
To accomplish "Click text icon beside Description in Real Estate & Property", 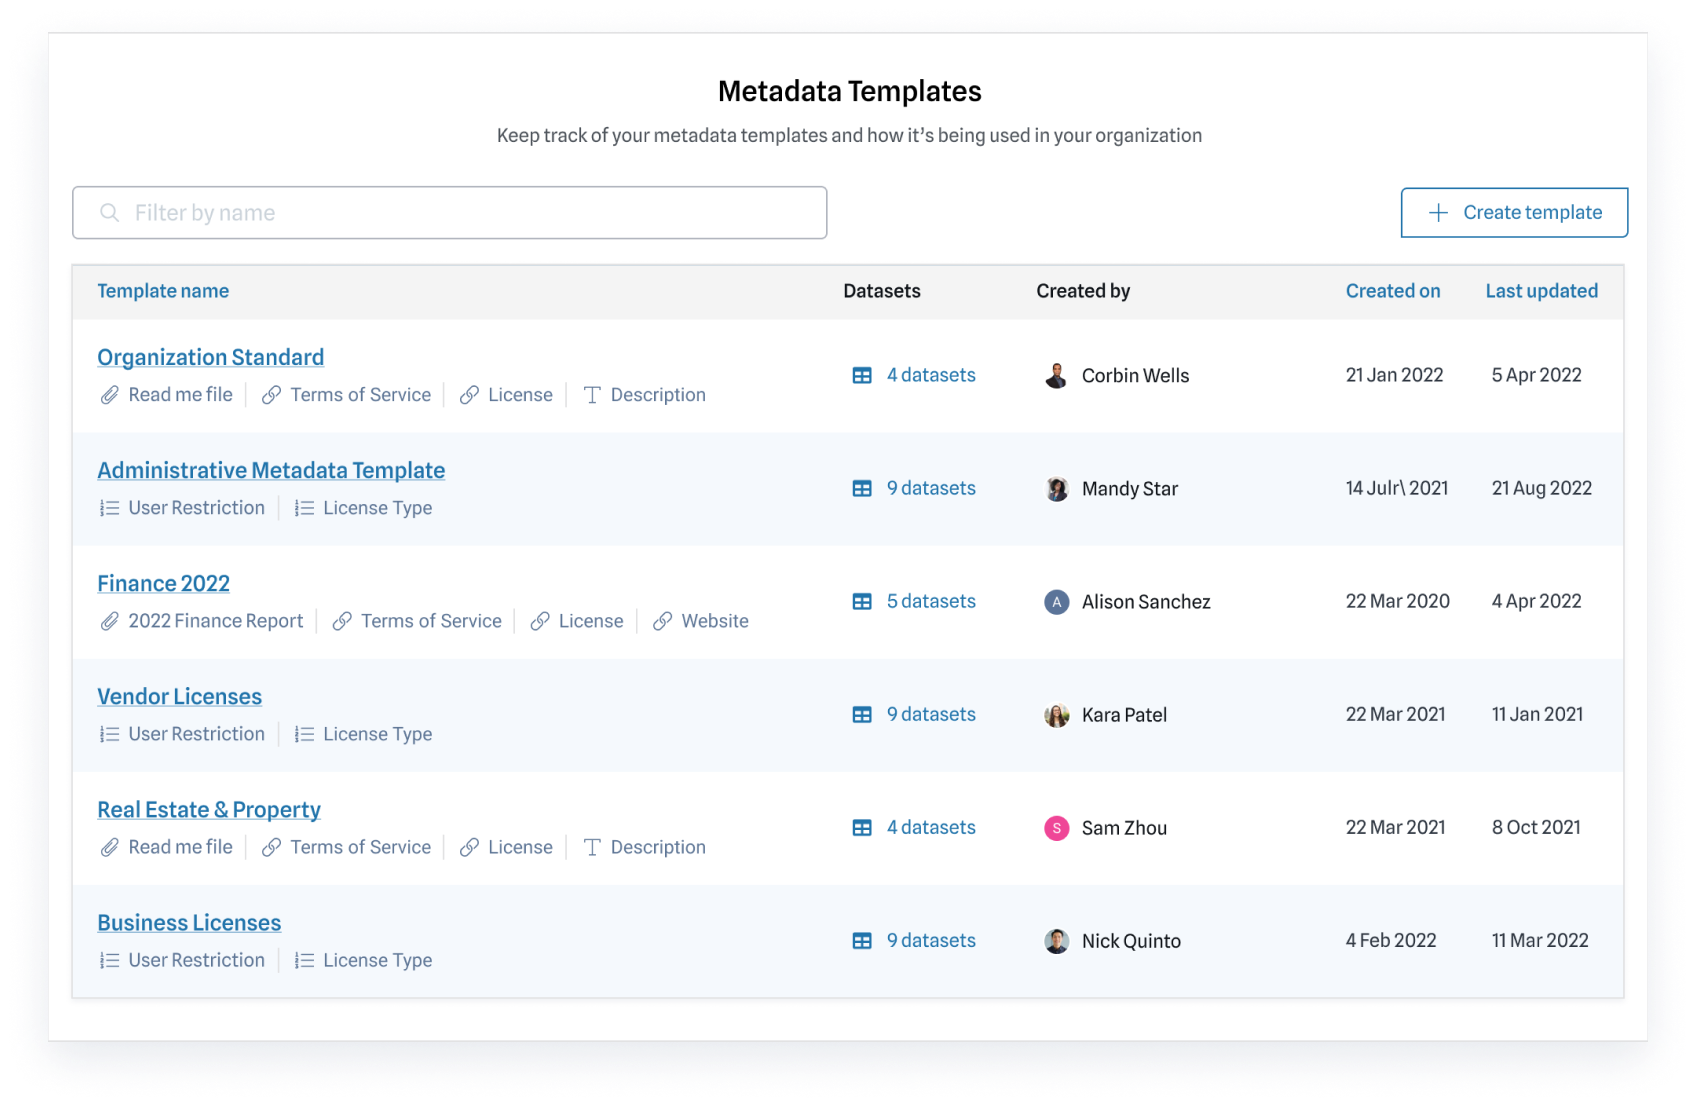I will tap(592, 847).
